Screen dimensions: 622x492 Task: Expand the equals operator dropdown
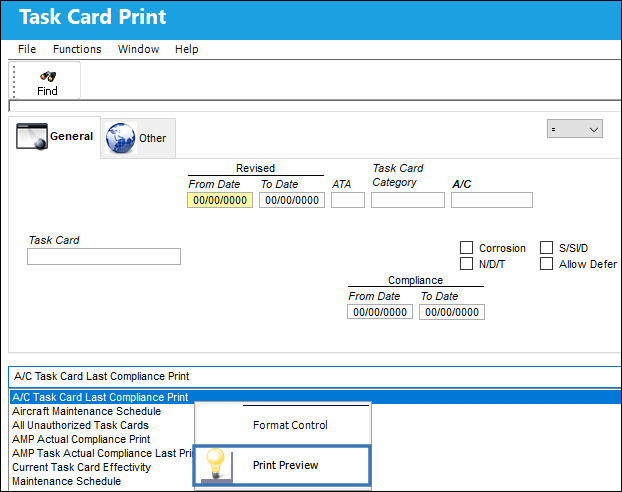click(575, 129)
